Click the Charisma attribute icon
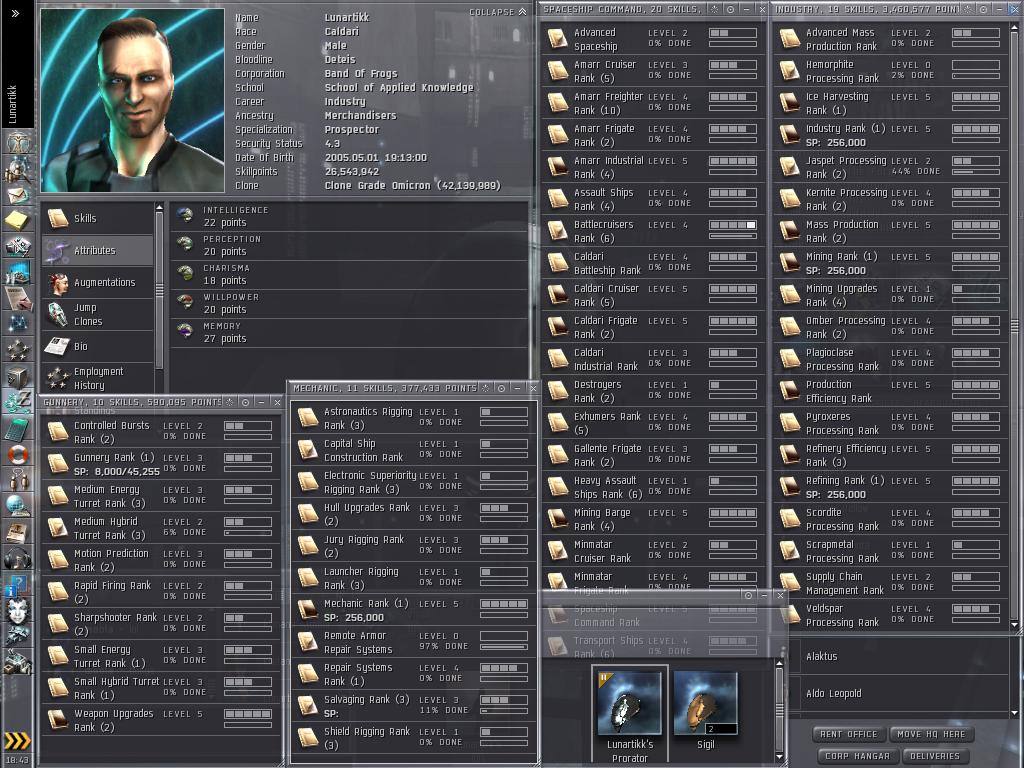Image resolution: width=1024 pixels, height=768 pixels. 185,274
